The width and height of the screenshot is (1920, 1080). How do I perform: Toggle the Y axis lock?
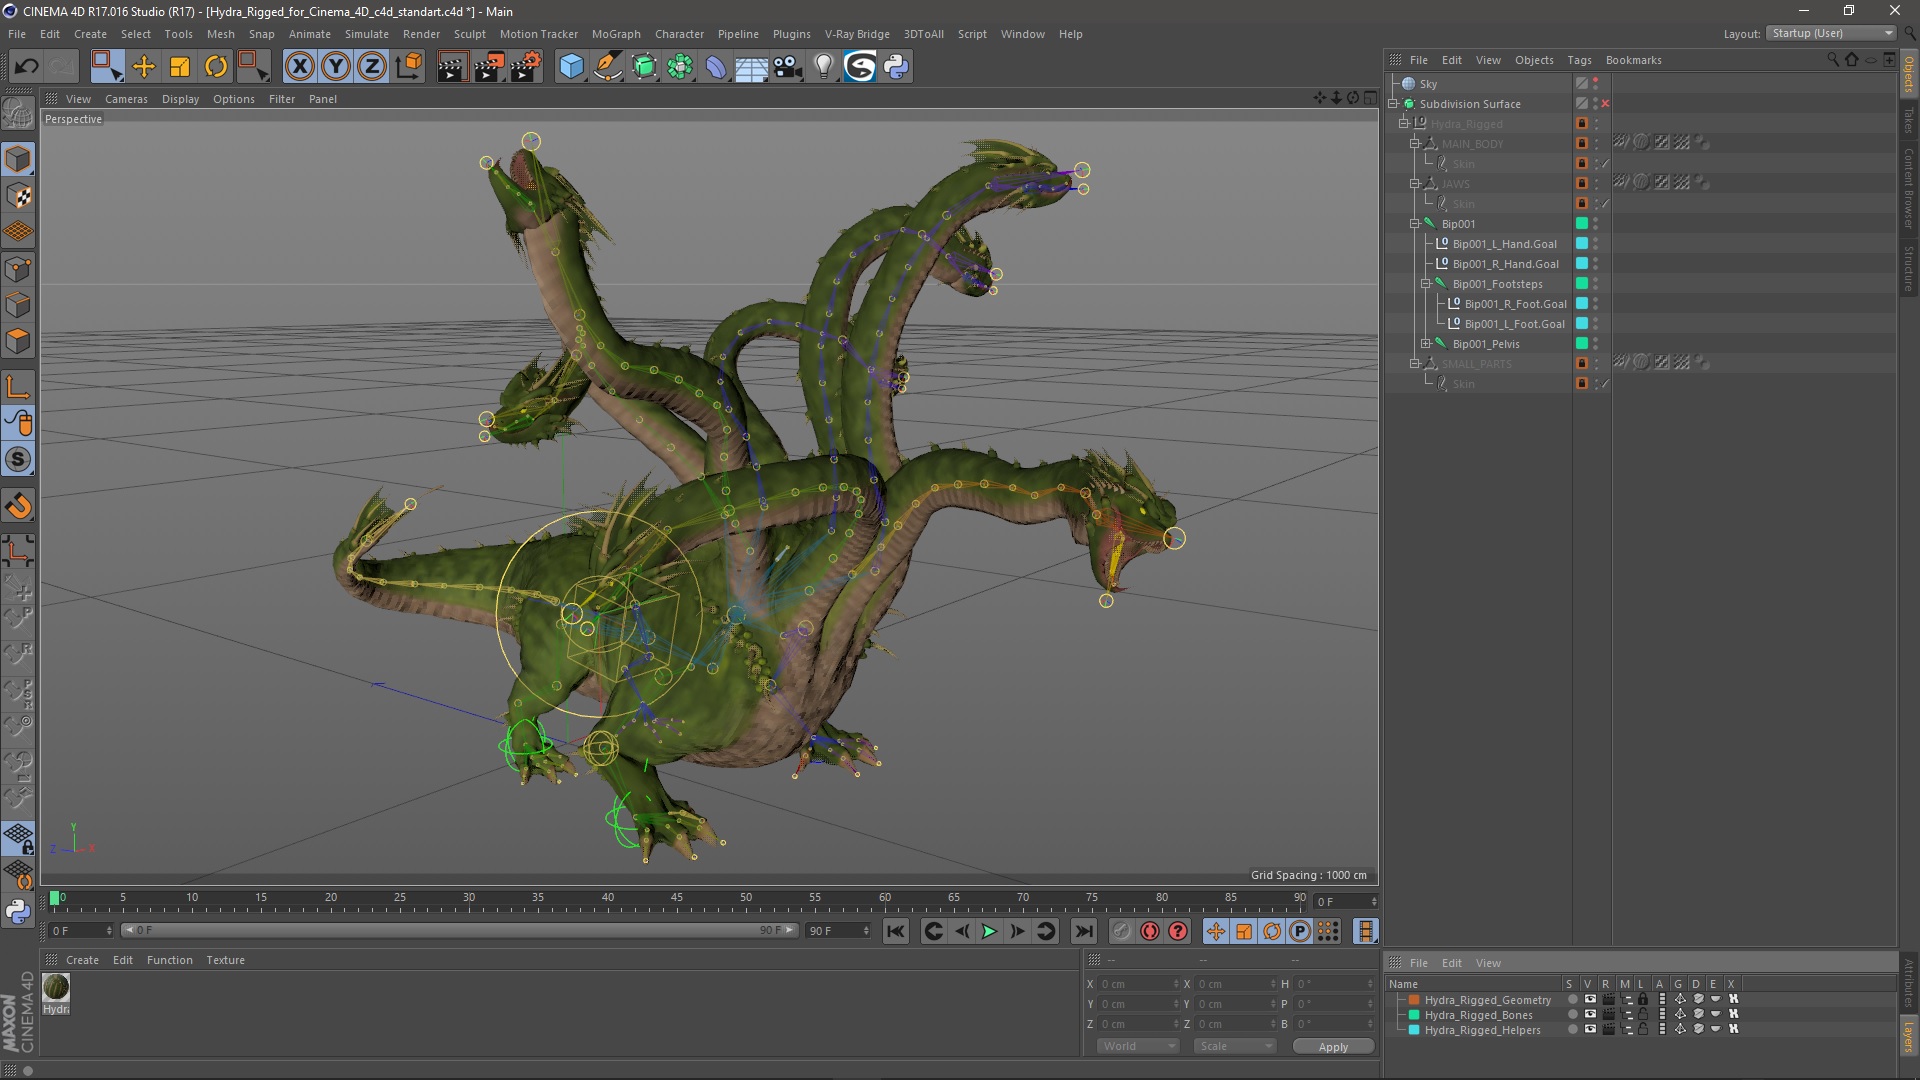[x=336, y=67]
